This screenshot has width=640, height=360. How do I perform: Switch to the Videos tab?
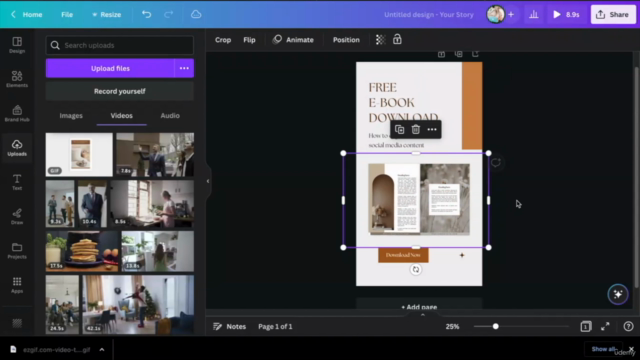[x=122, y=116]
